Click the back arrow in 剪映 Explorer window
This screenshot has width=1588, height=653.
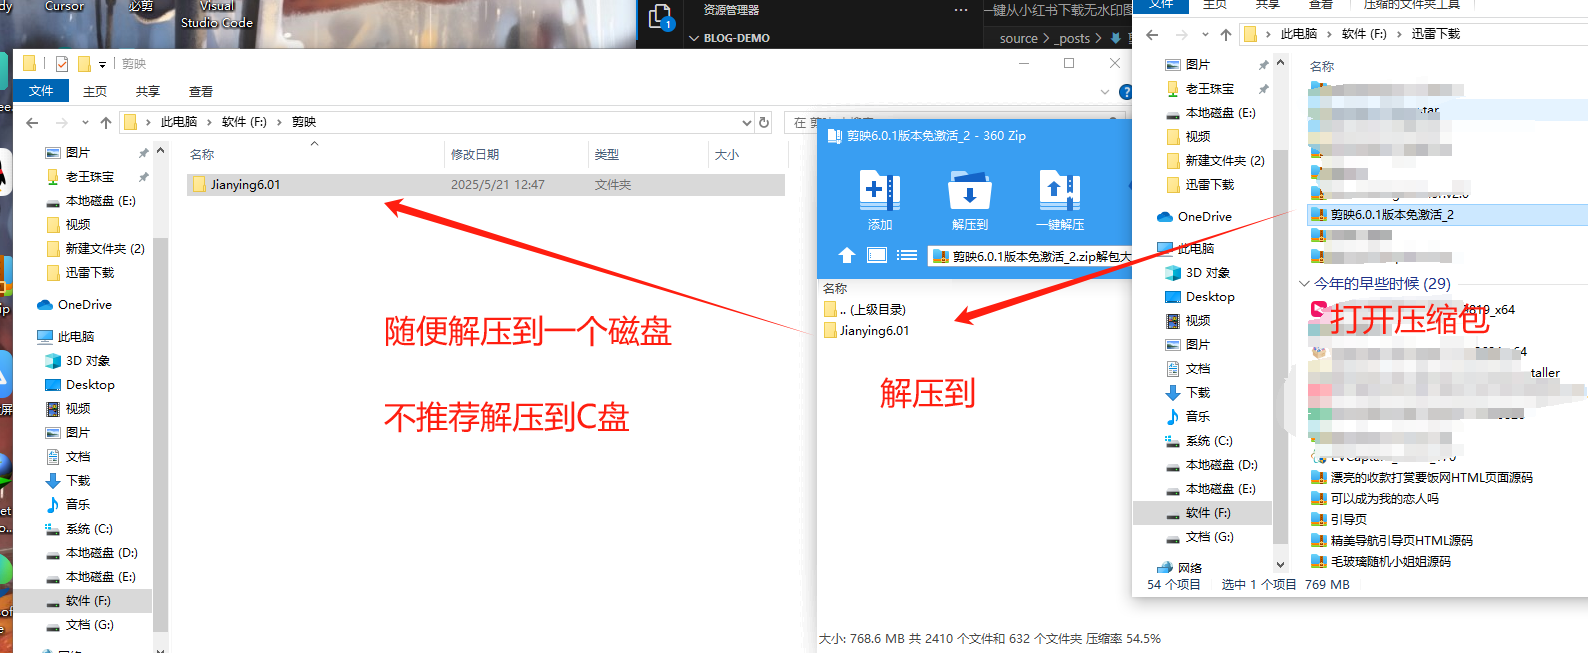[x=32, y=122]
